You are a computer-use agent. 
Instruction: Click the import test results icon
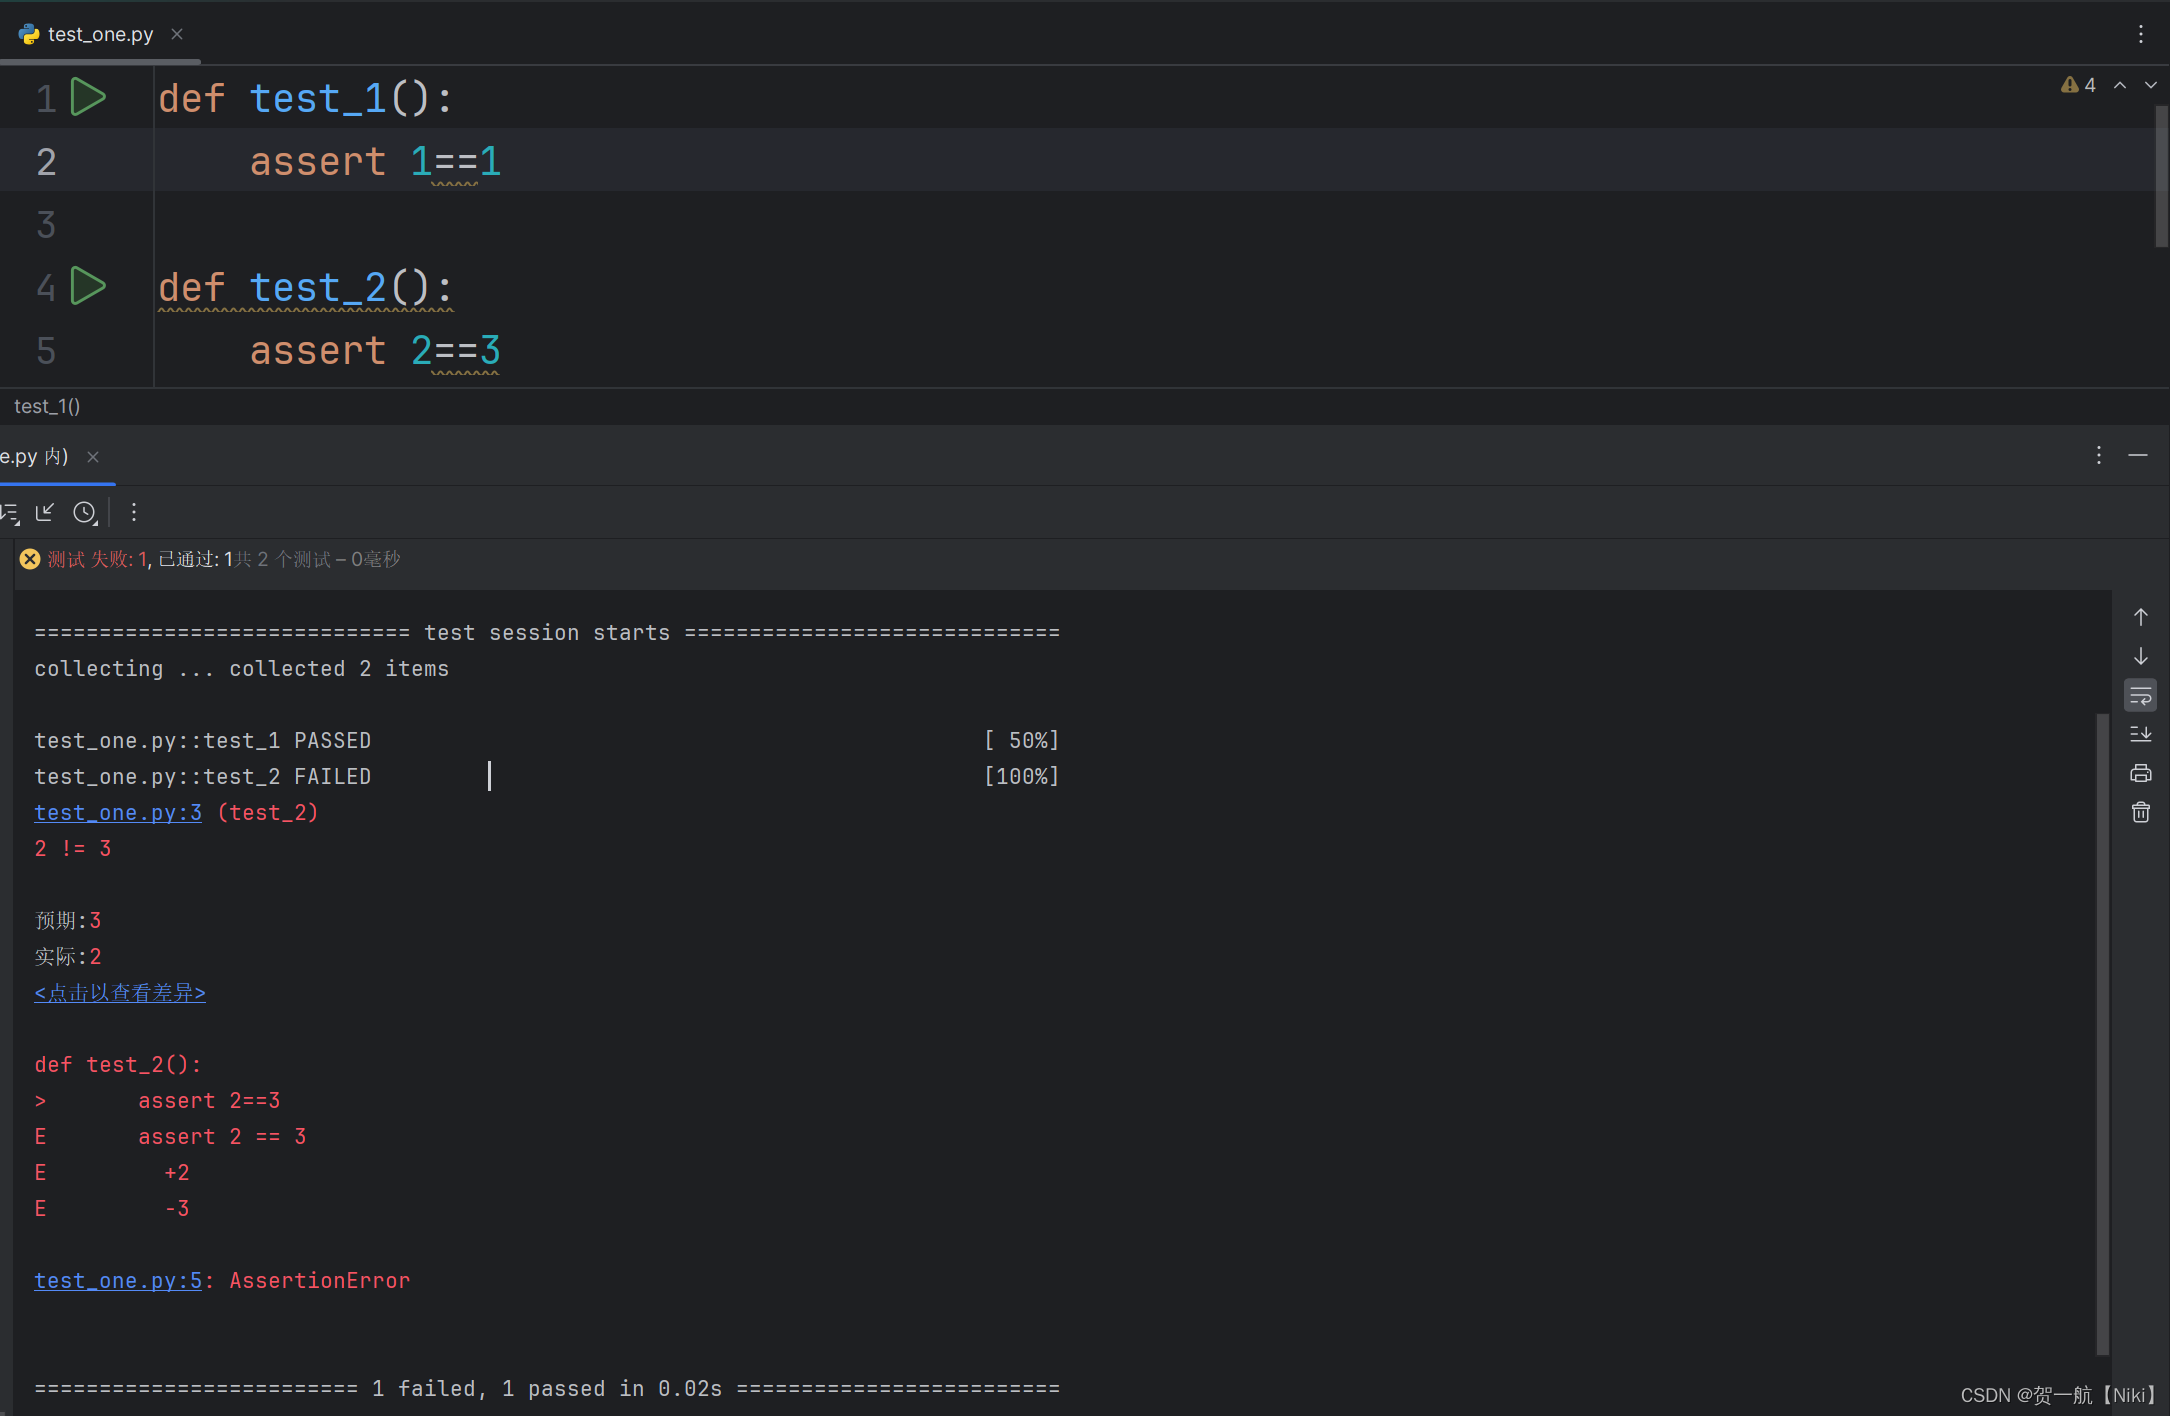(x=45, y=513)
